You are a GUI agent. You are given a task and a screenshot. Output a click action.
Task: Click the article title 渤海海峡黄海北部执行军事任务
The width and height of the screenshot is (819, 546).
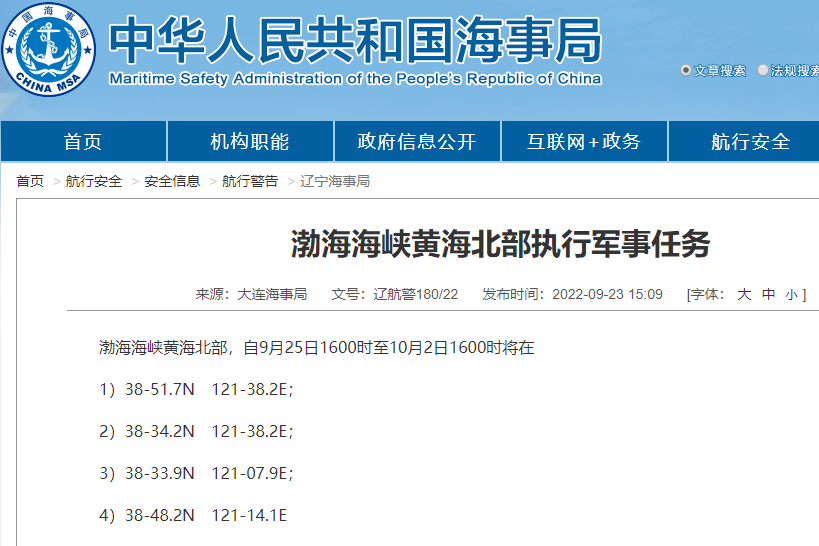click(x=500, y=244)
